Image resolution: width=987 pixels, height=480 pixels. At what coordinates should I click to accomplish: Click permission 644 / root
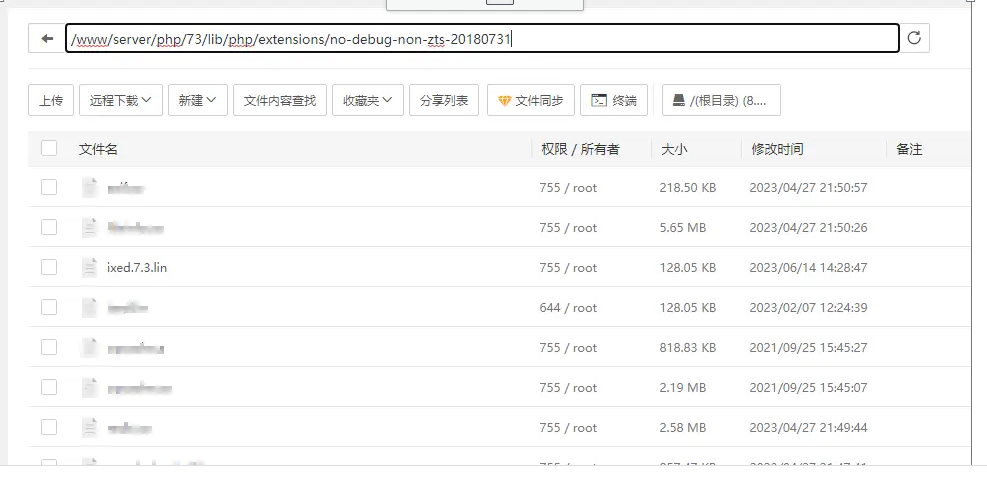click(568, 308)
